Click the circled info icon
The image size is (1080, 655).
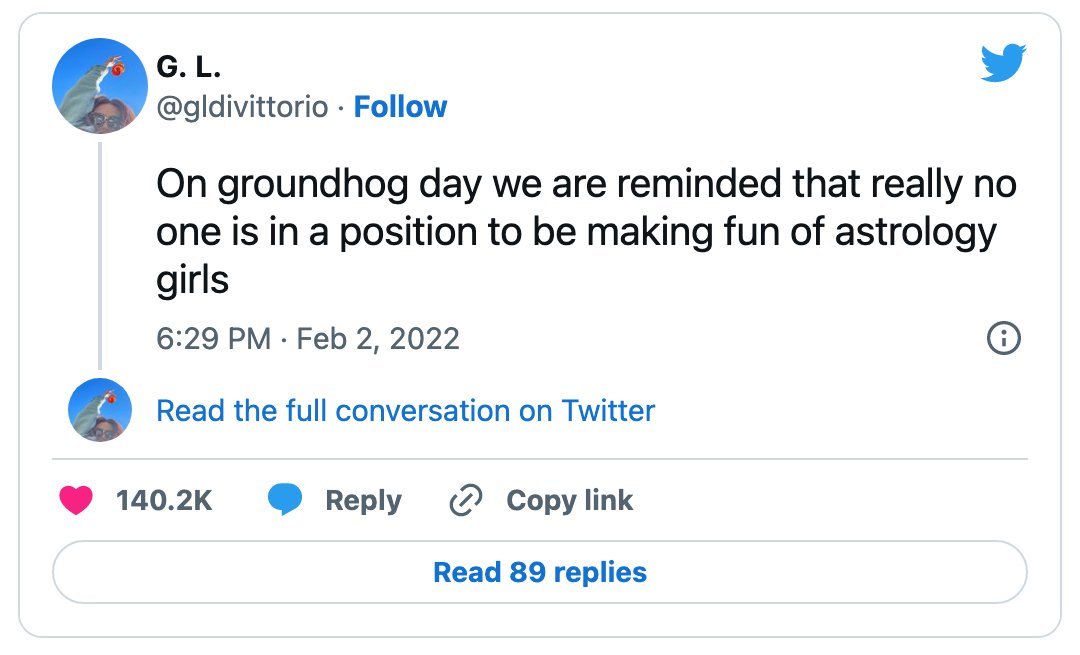1004,338
